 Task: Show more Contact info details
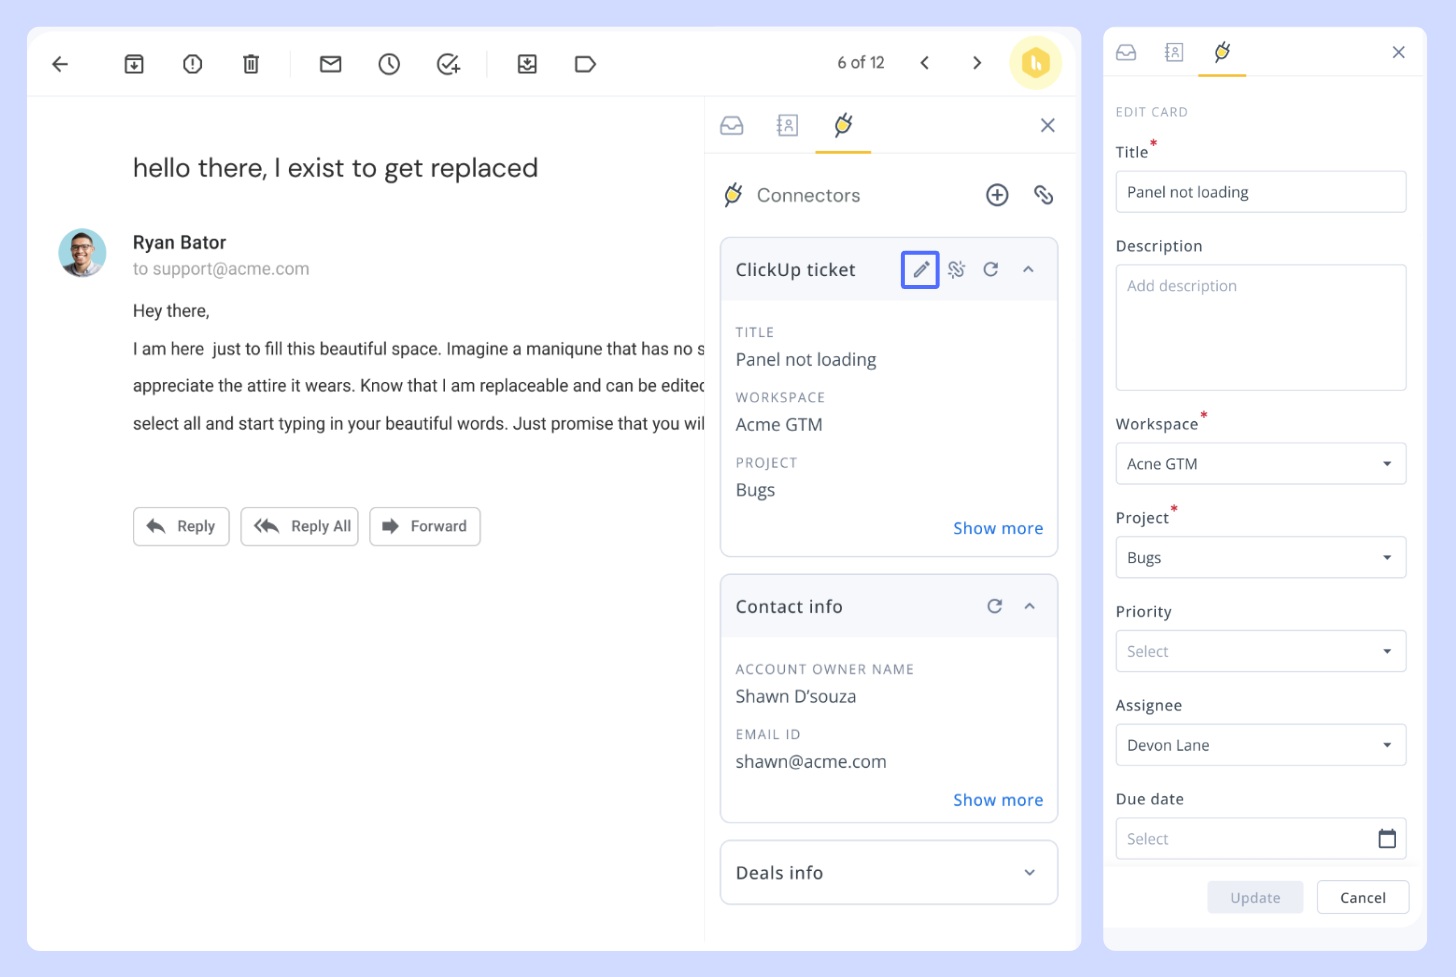pyautogui.click(x=998, y=800)
